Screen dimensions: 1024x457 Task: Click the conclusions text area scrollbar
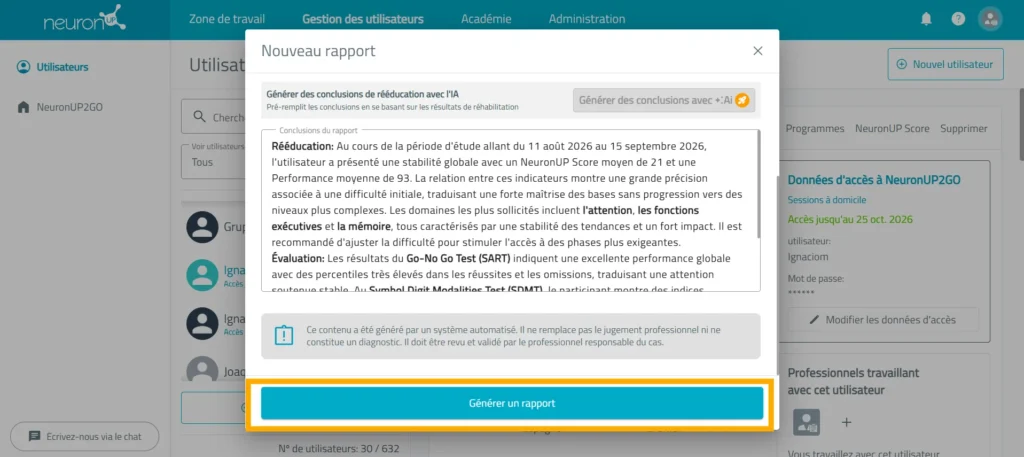(758, 184)
